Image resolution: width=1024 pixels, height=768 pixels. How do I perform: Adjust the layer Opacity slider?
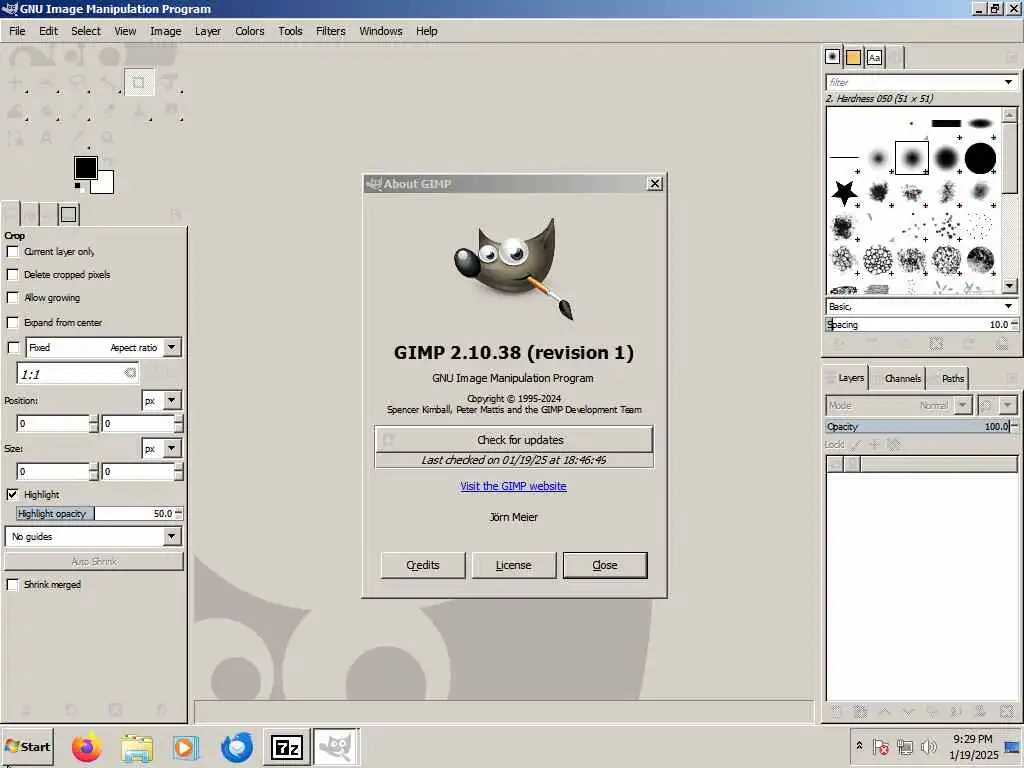tap(918, 426)
